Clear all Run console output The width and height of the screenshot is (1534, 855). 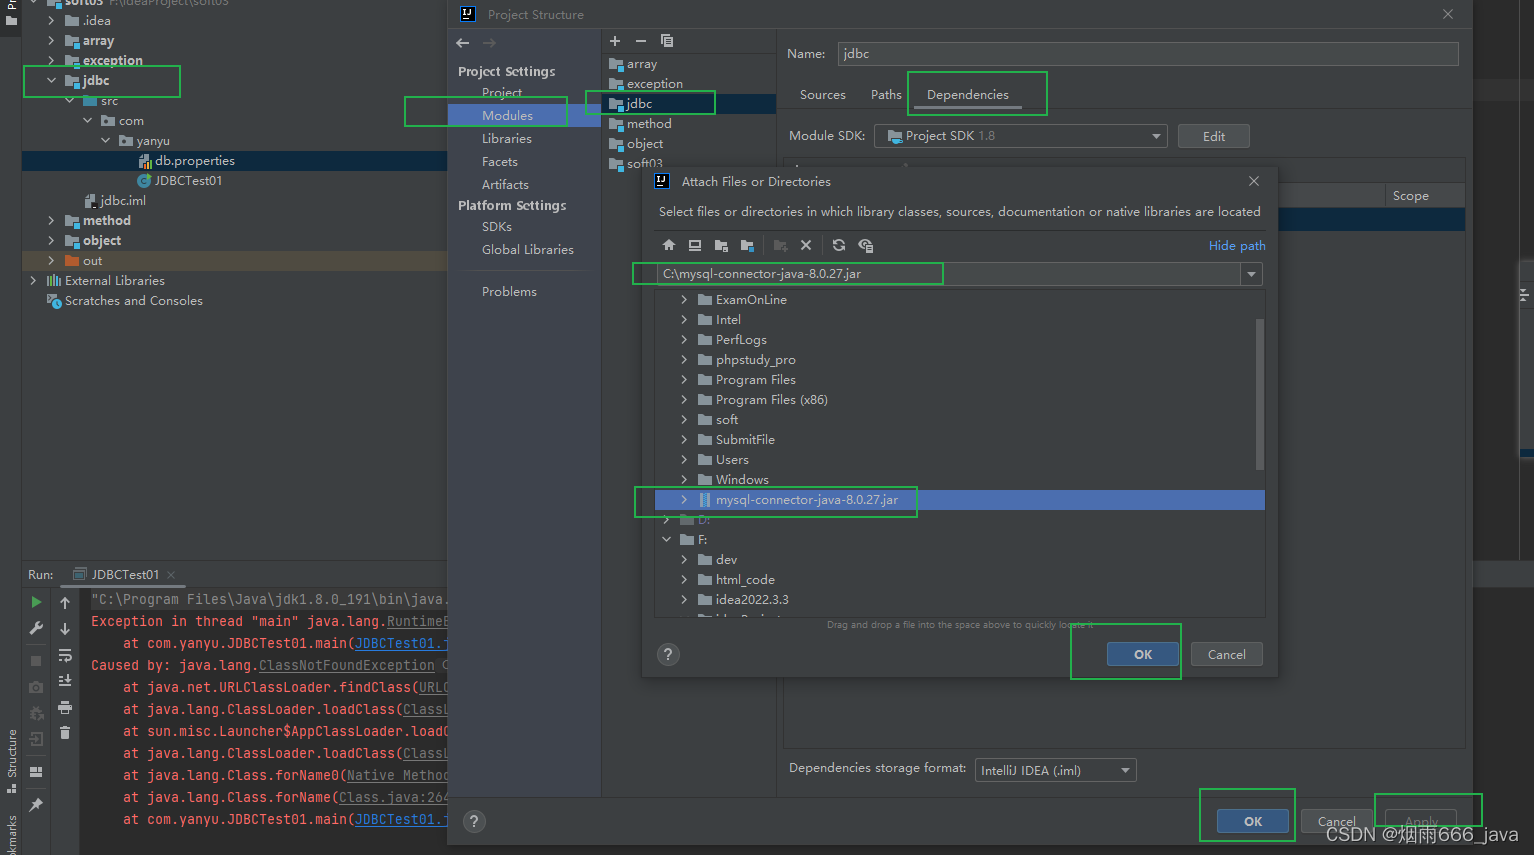coord(65,733)
